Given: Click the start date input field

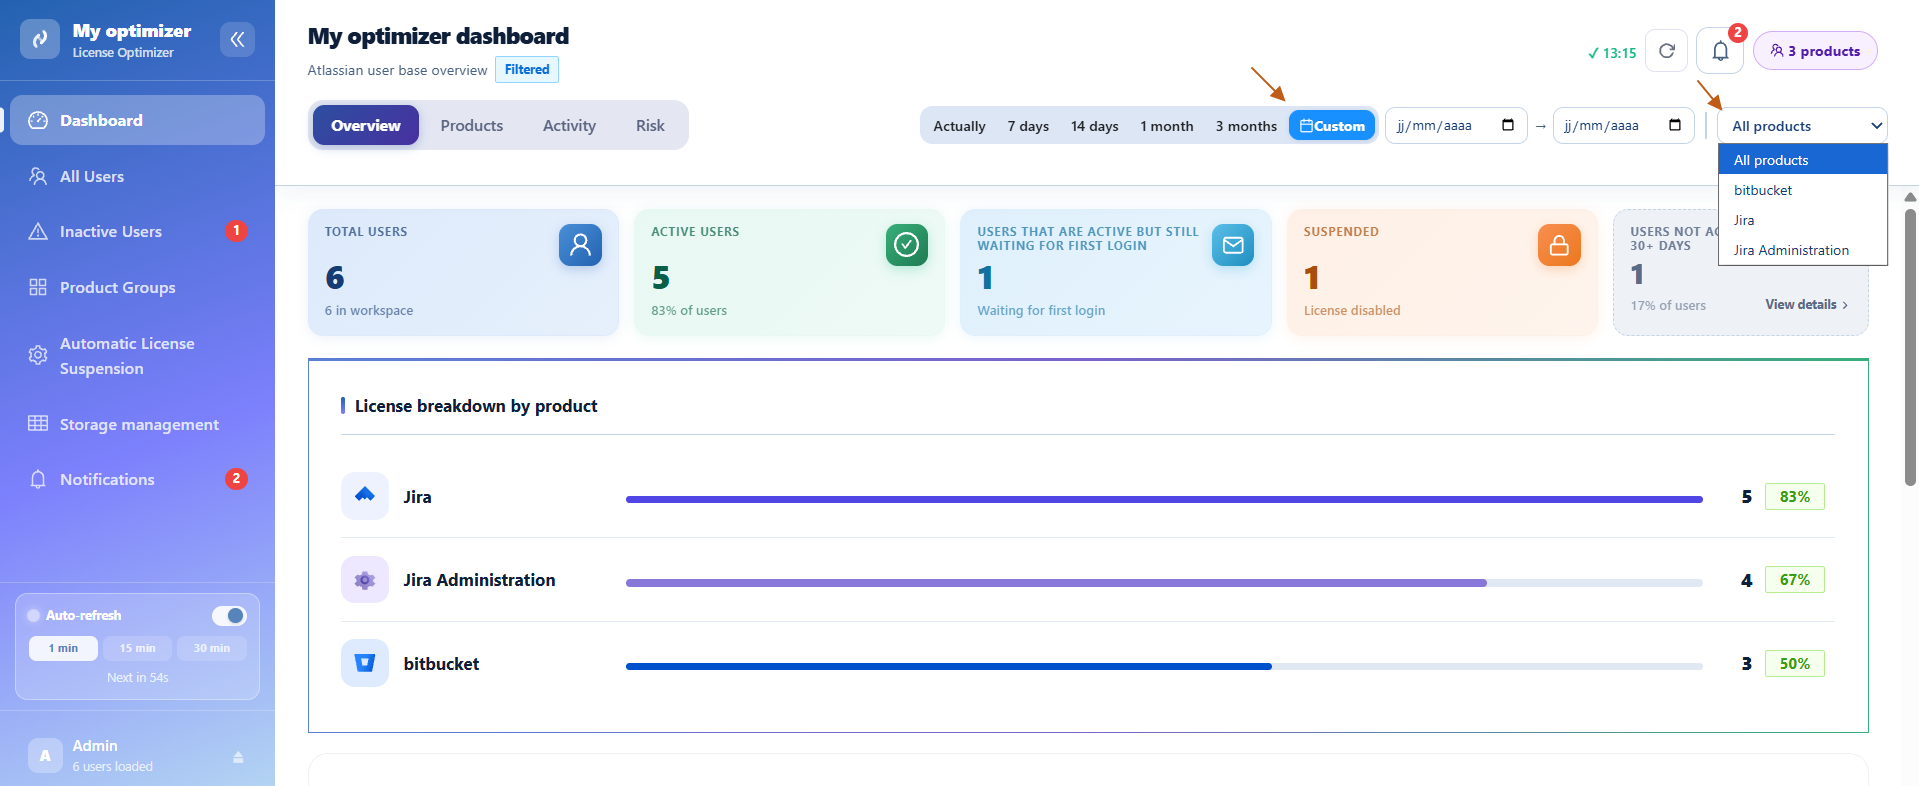Looking at the screenshot, I should coord(1456,126).
